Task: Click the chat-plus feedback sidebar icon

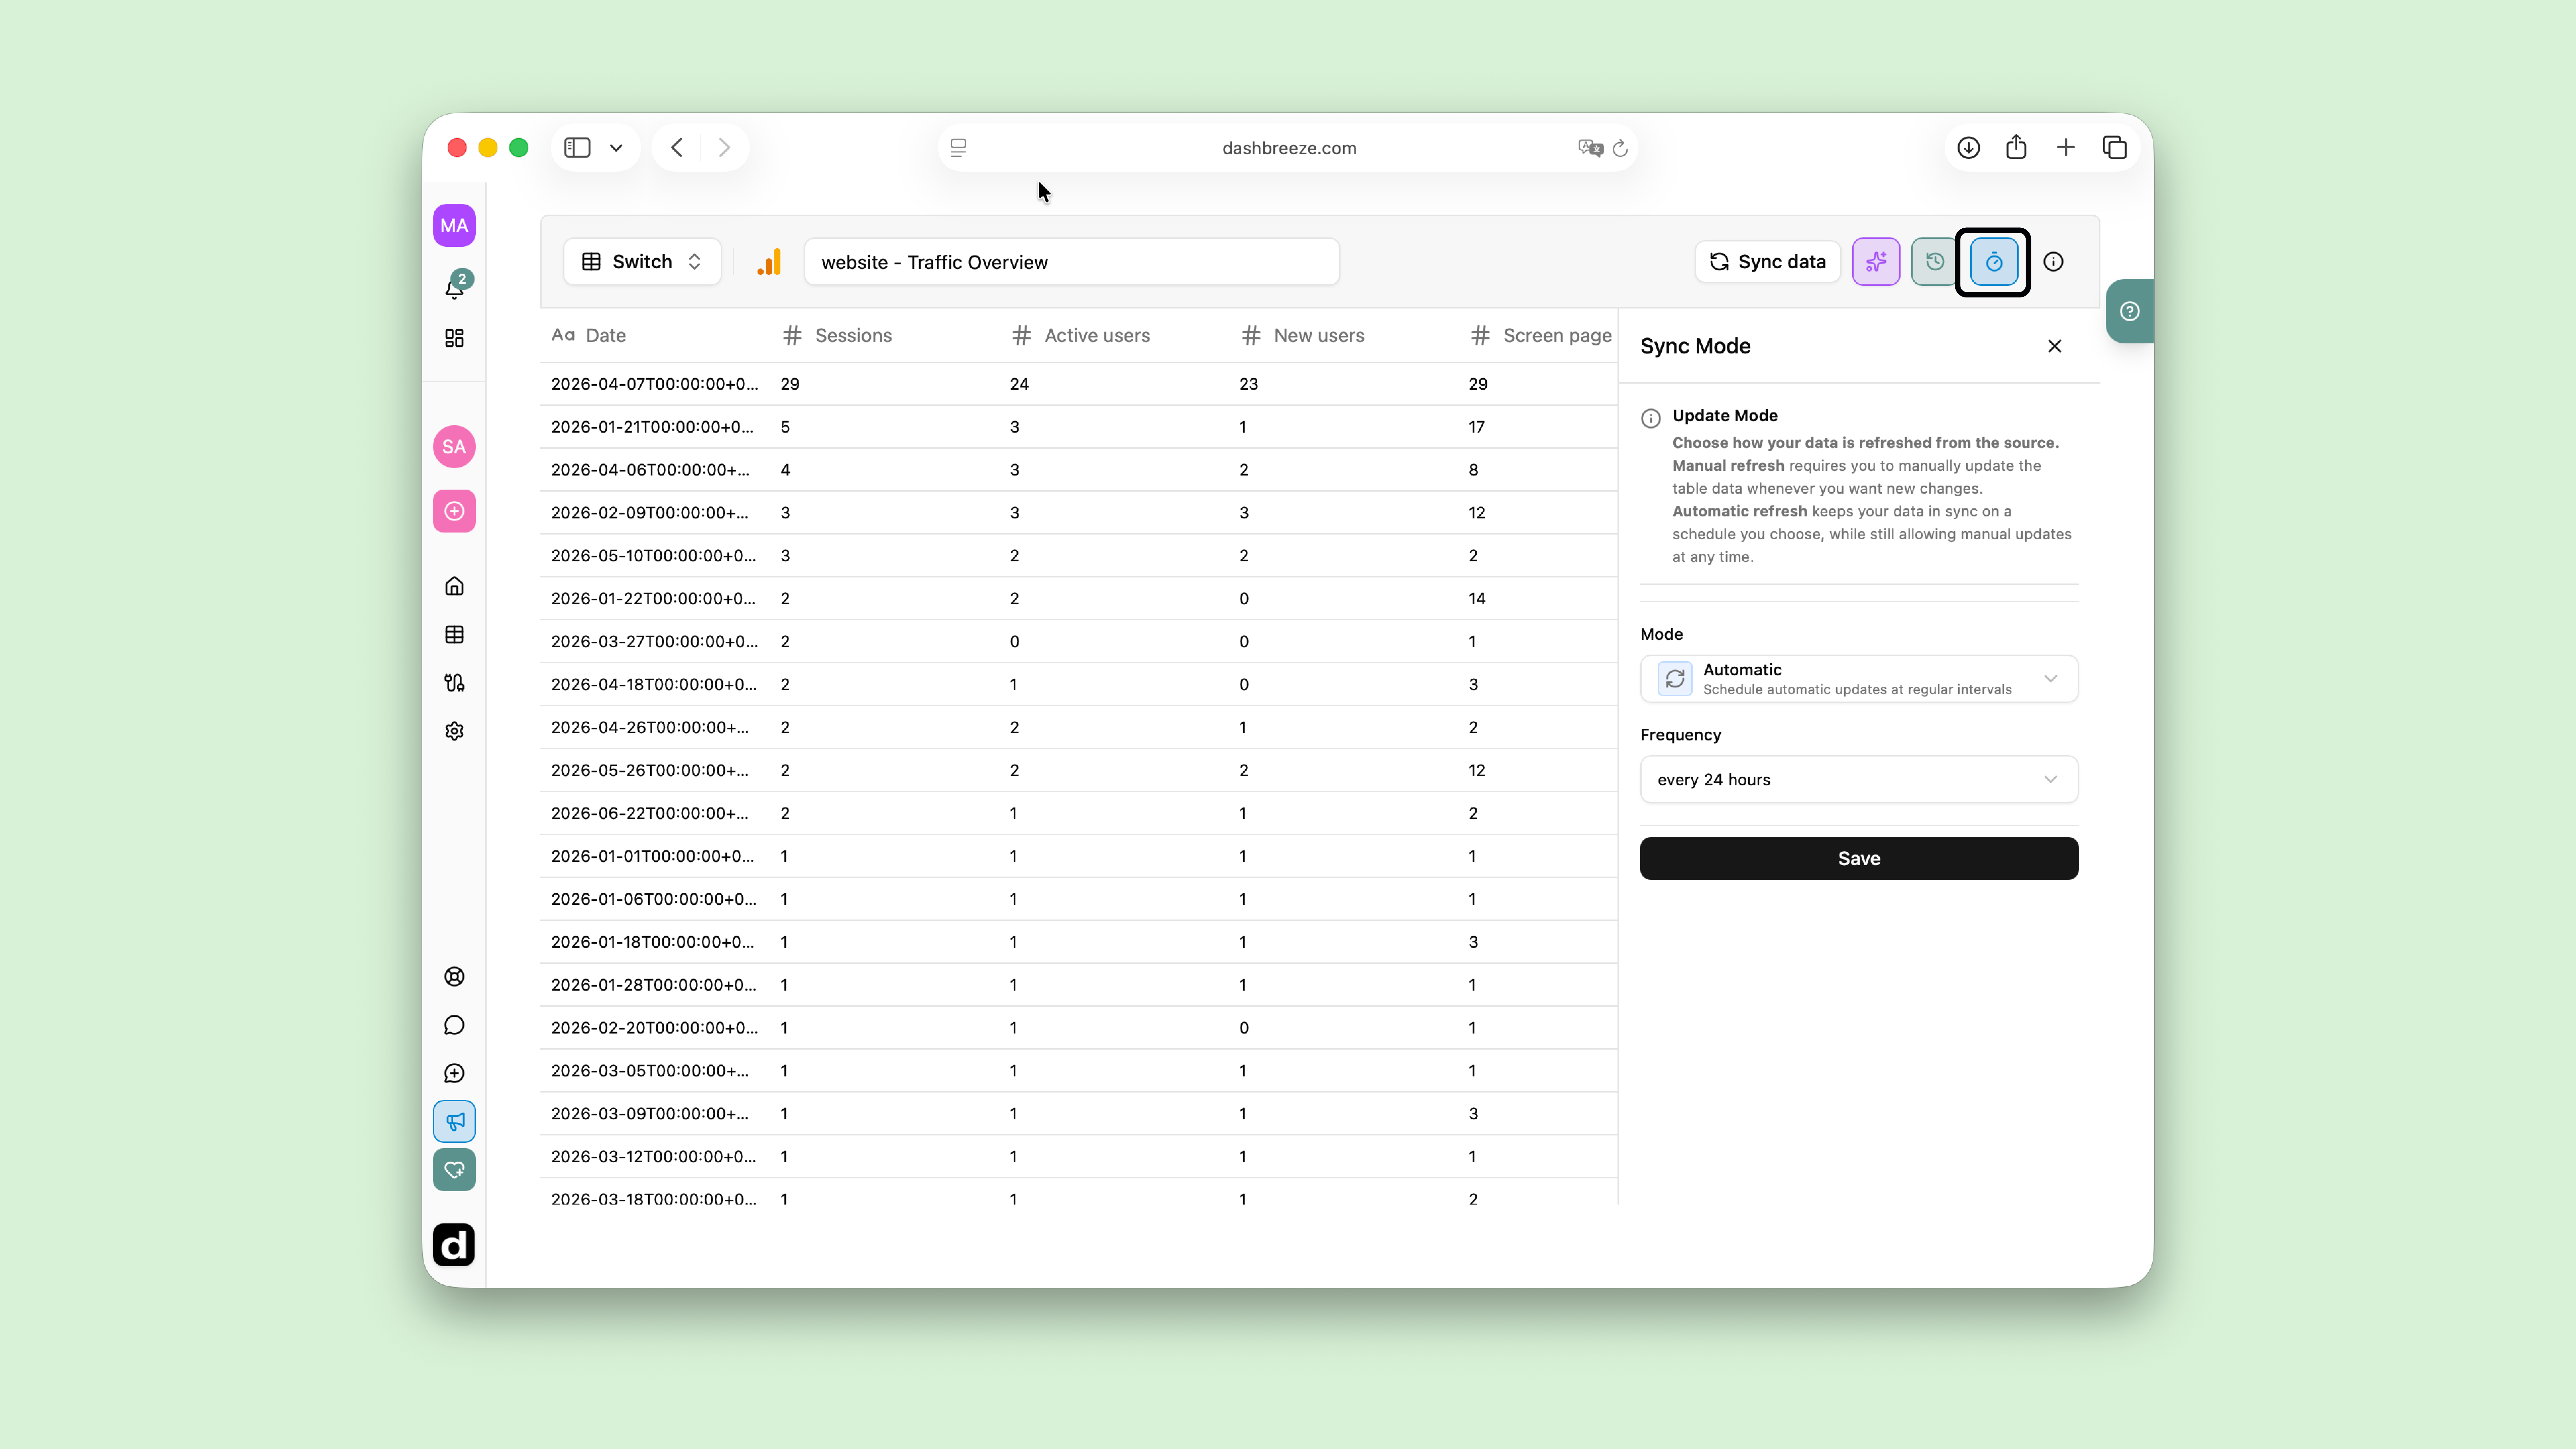Action: click(454, 1073)
